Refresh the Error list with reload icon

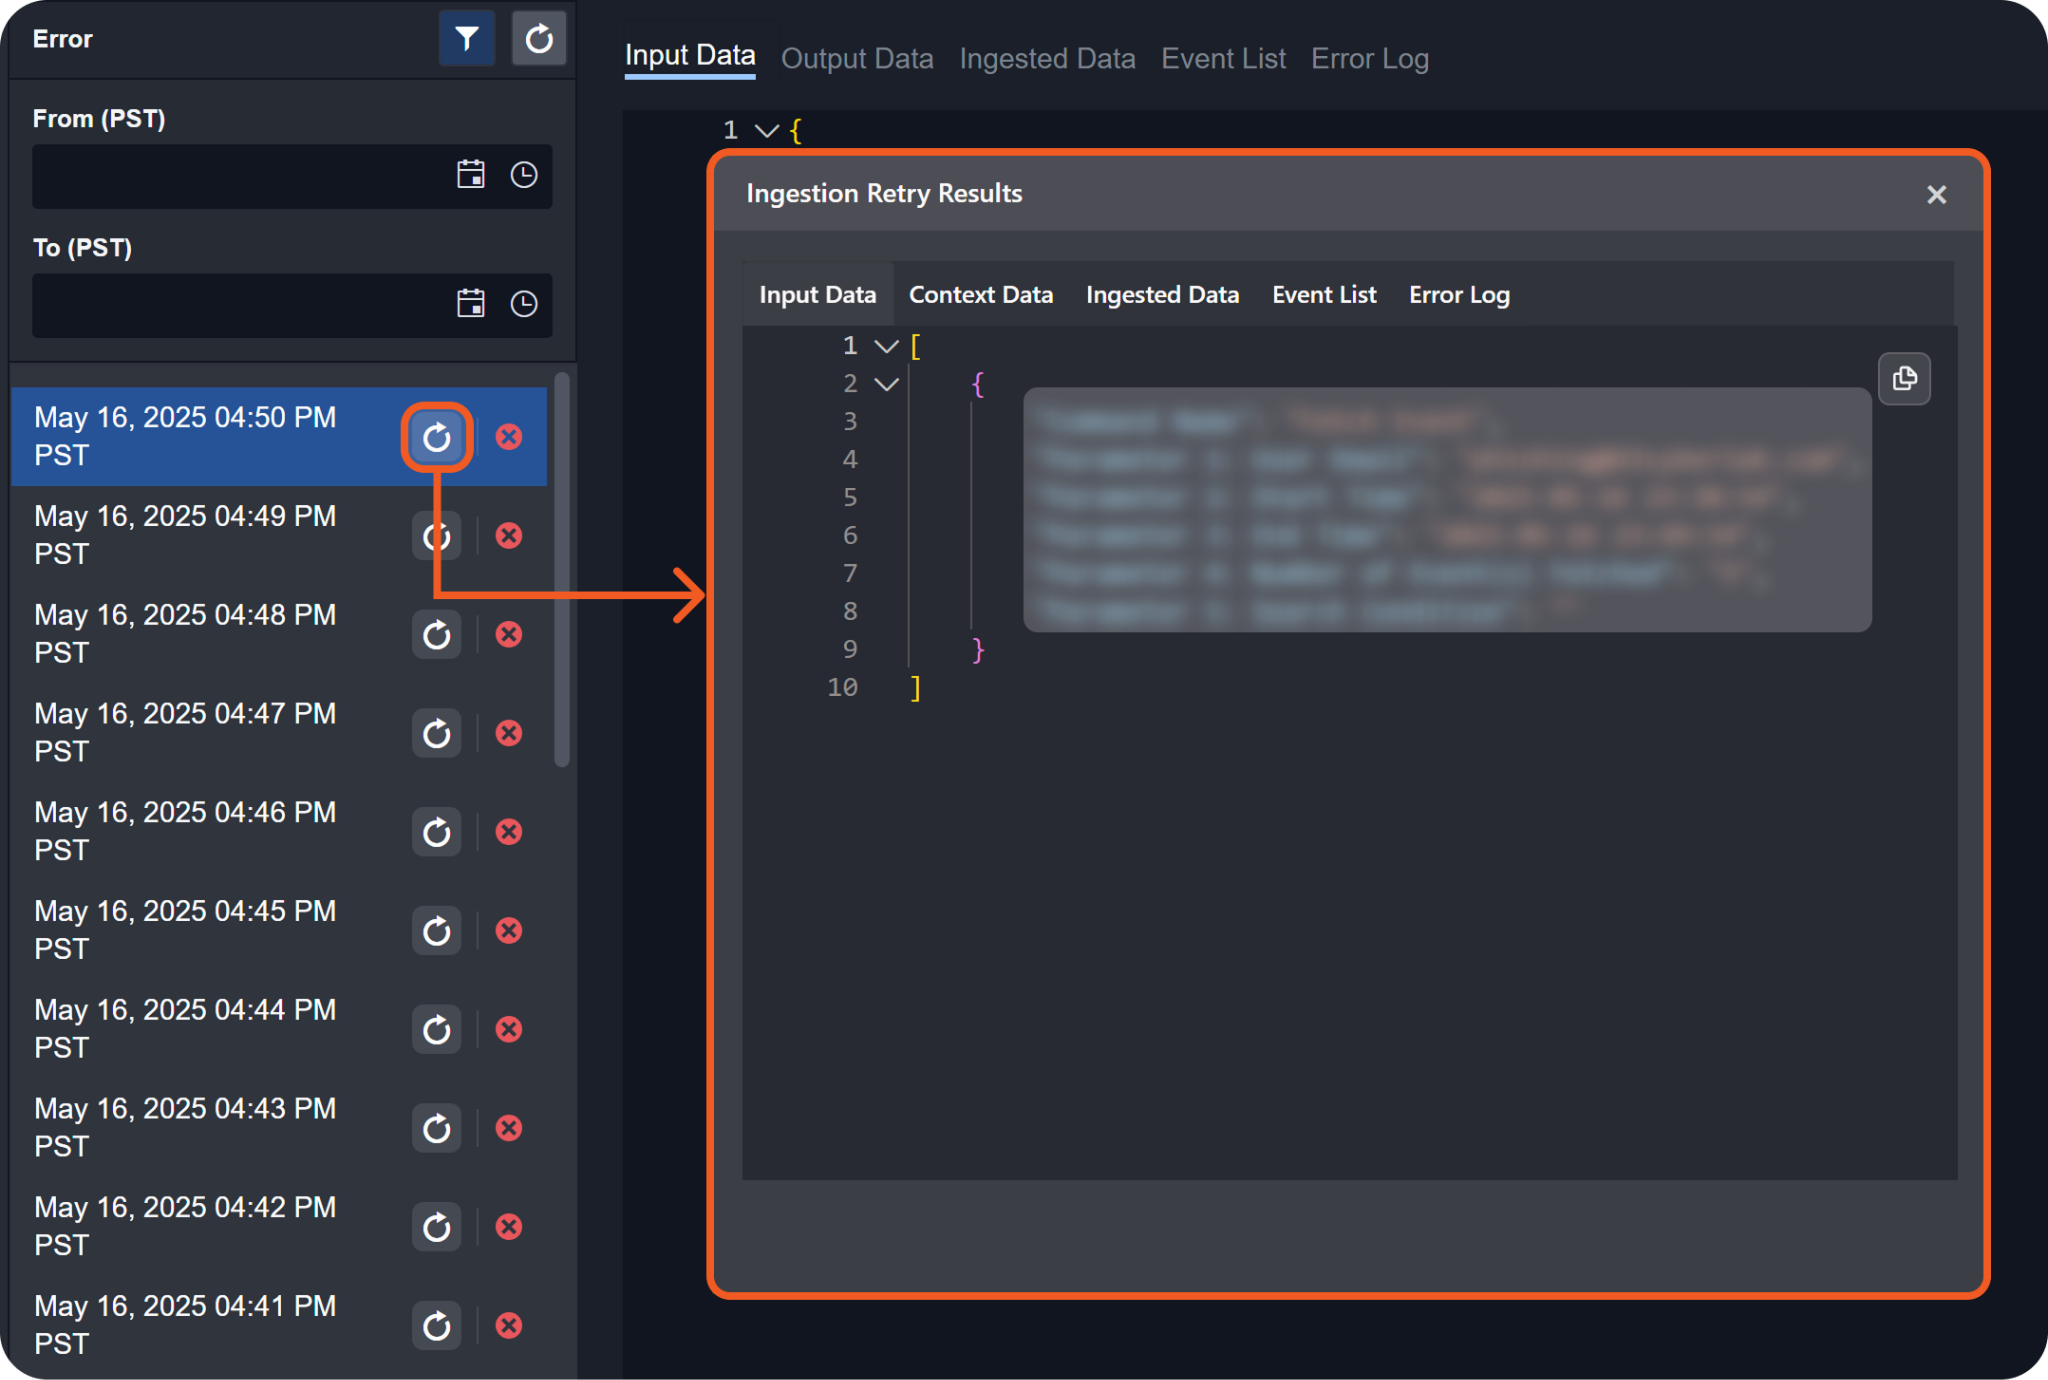point(539,39)
